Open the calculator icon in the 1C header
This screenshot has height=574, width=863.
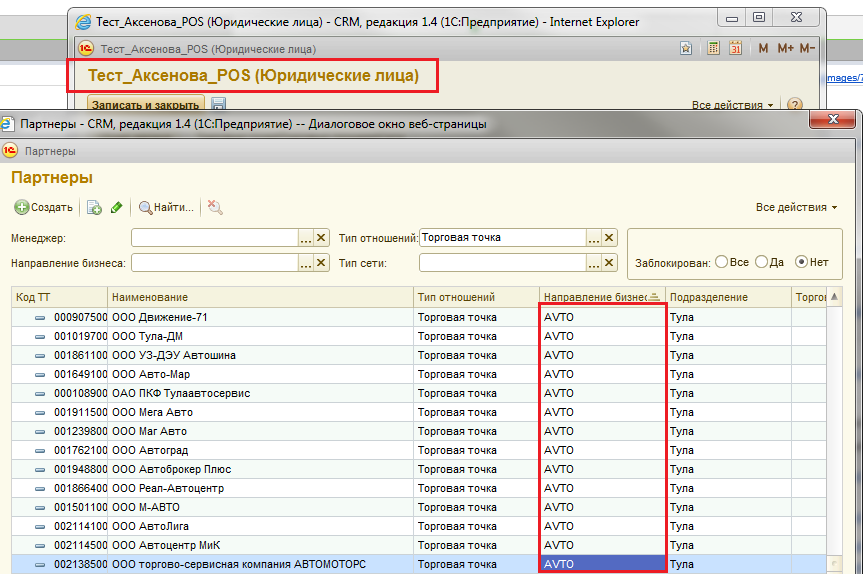pyautogui.click(x=713, y=48)
